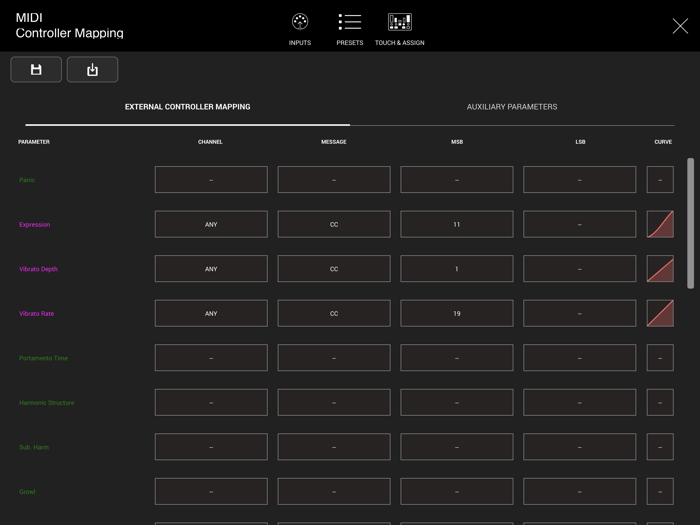Select the Panic parameter label
700x525 pixels.
(x=27, y=180)
